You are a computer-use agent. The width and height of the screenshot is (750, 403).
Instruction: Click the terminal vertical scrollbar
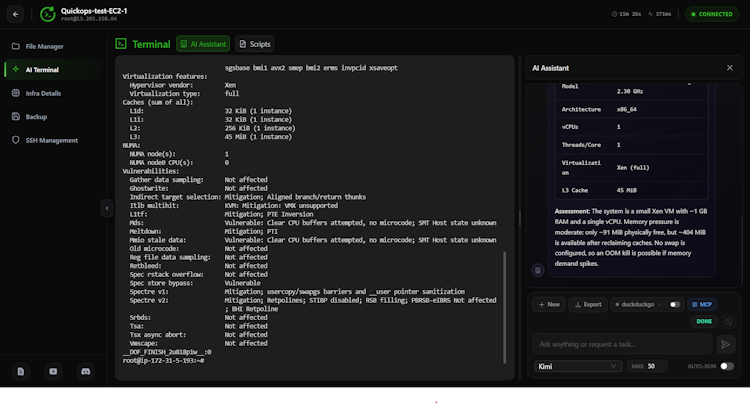(504, 307)
